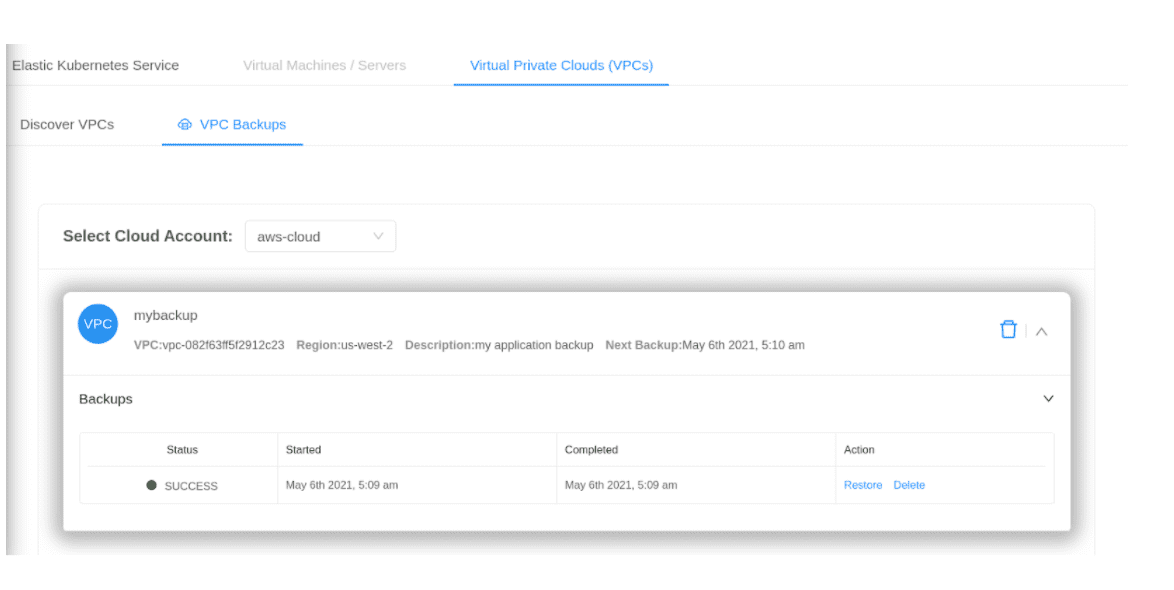Click the Next Backup date text
Screen dimensions: 1174x590
coord(705,345)
